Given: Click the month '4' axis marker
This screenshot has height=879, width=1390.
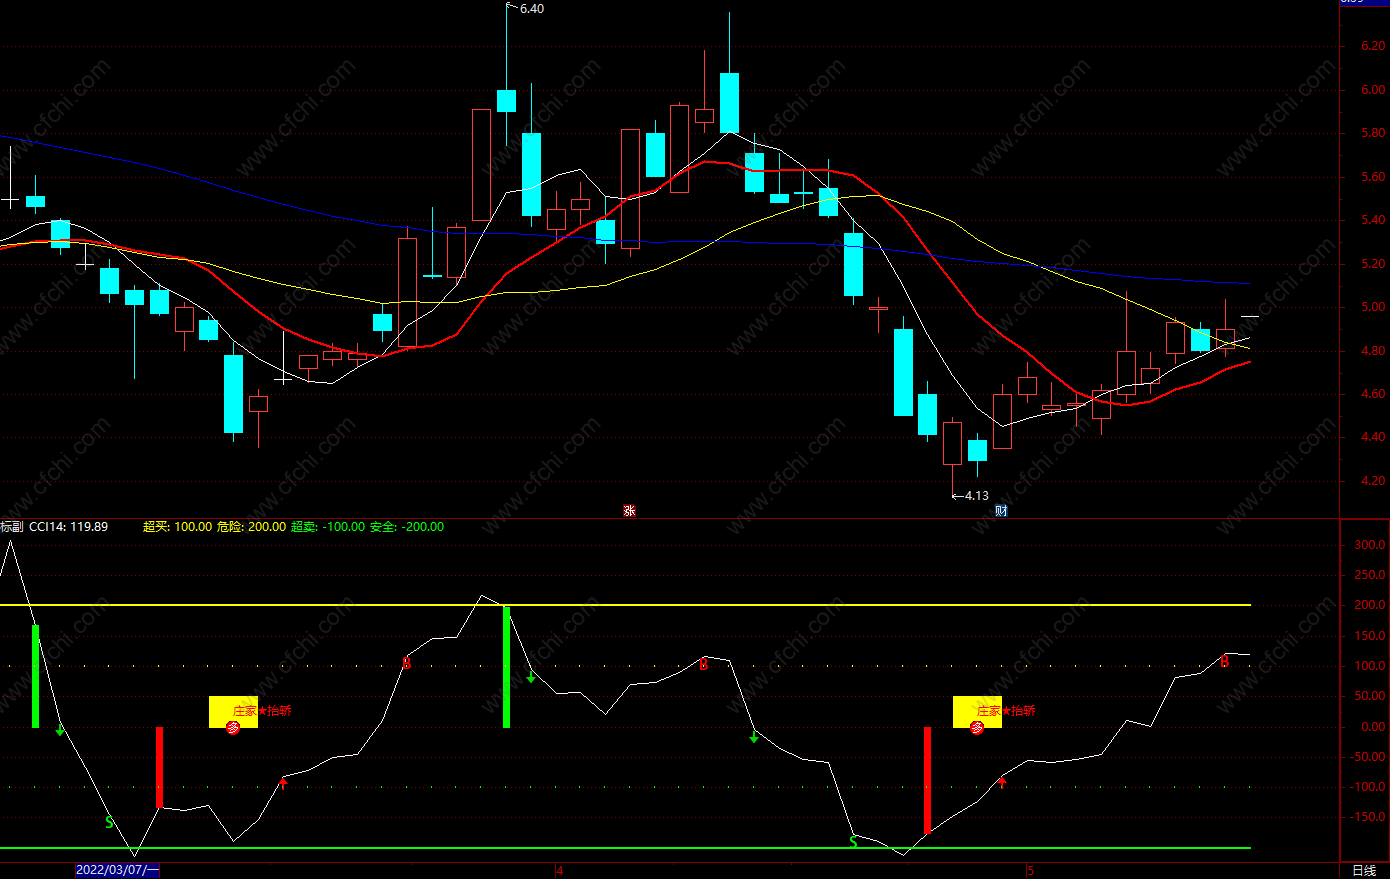Looking at the screenshot, I should click(x=560, y=870).
